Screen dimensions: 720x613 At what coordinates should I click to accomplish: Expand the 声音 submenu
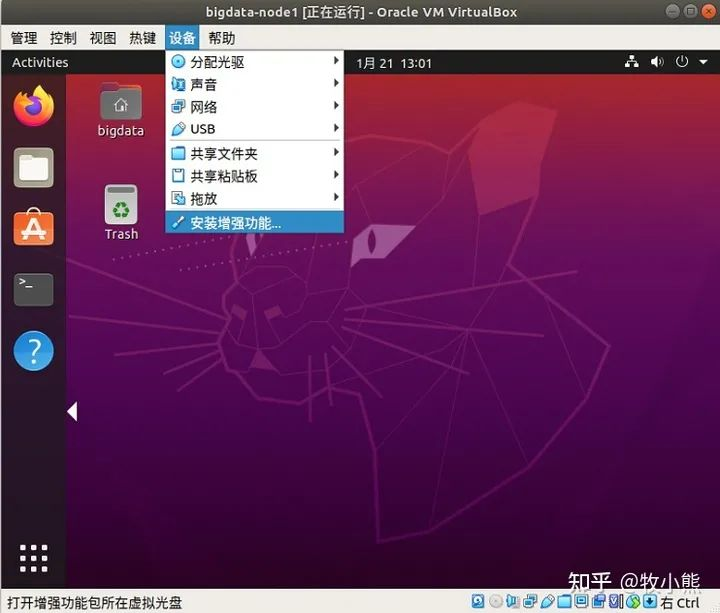pos(254,84)
